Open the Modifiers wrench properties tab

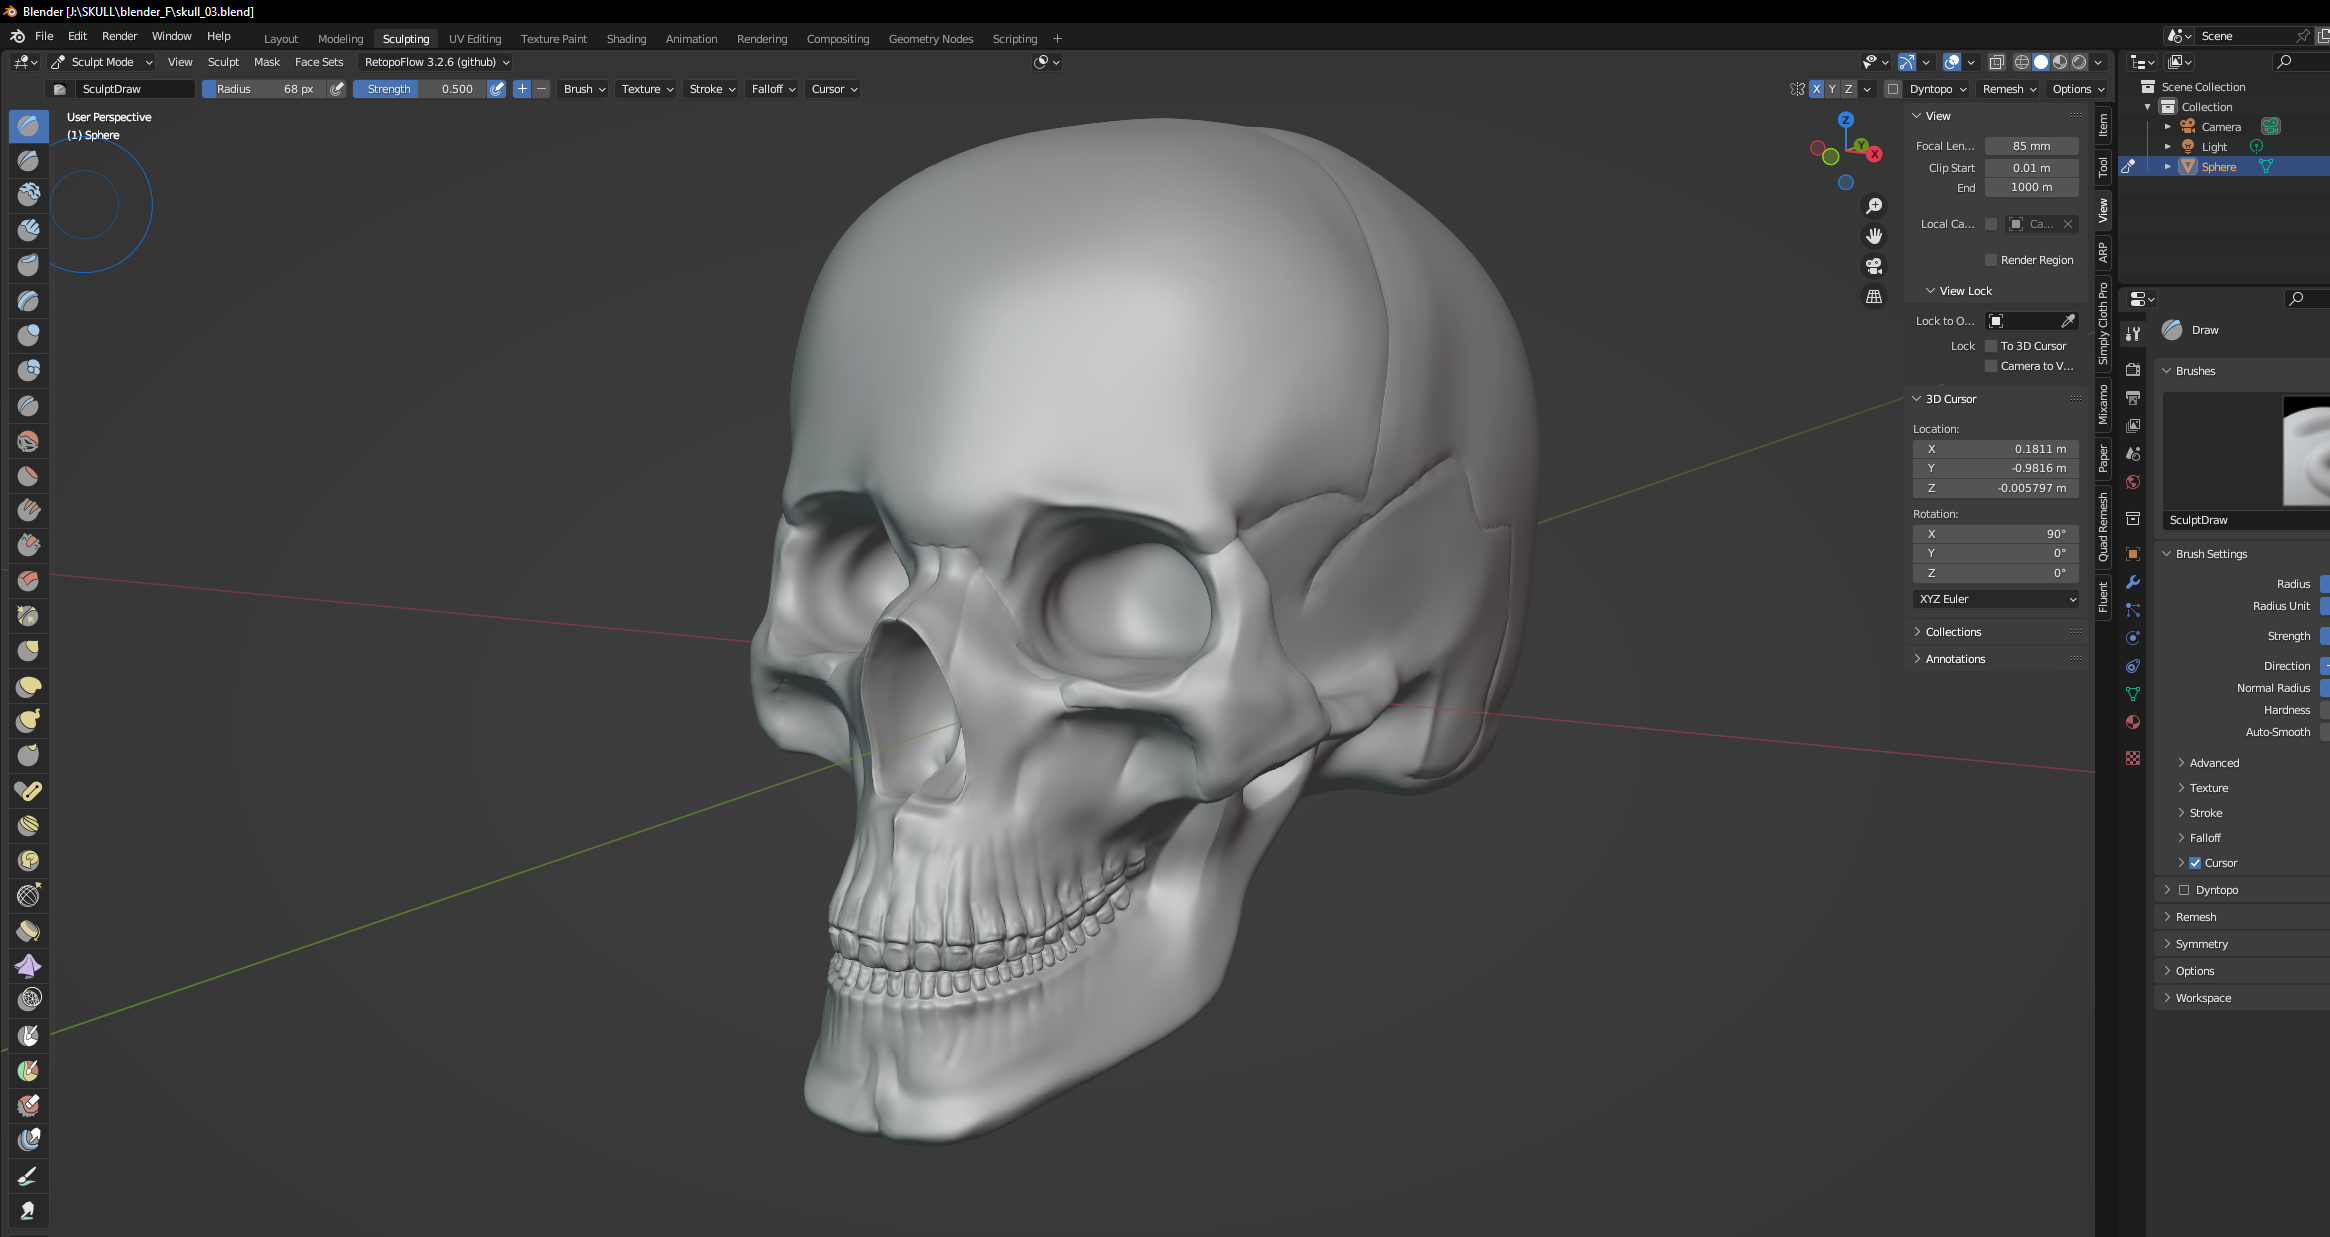(x=2133, y=582)
